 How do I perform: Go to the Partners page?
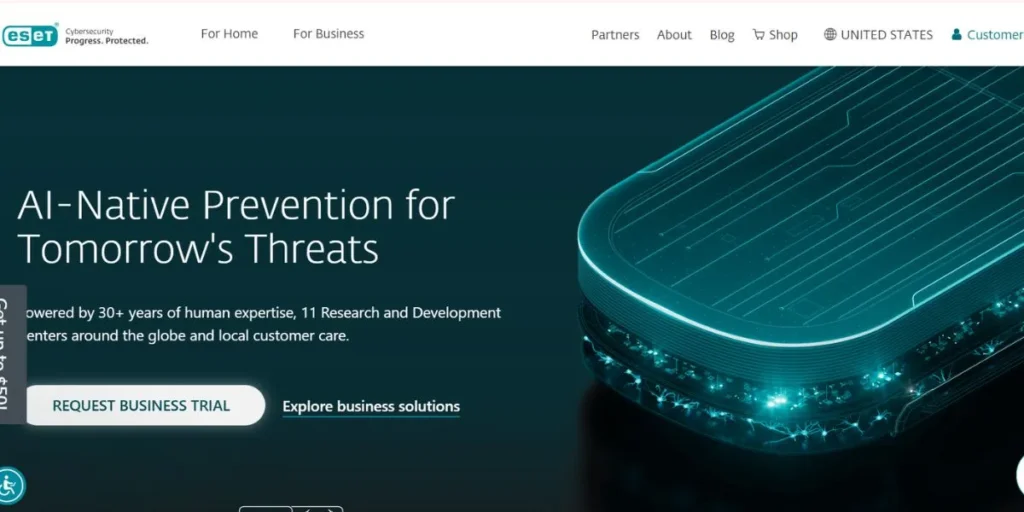point(615,35)
